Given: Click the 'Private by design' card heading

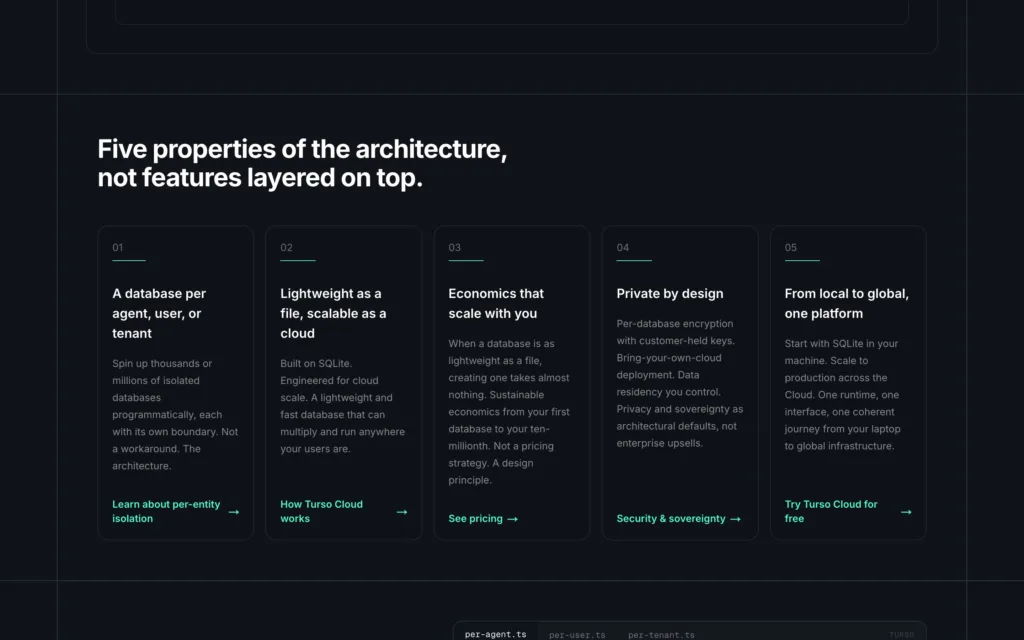Looking at the screenshot, I should coord(669,294).
